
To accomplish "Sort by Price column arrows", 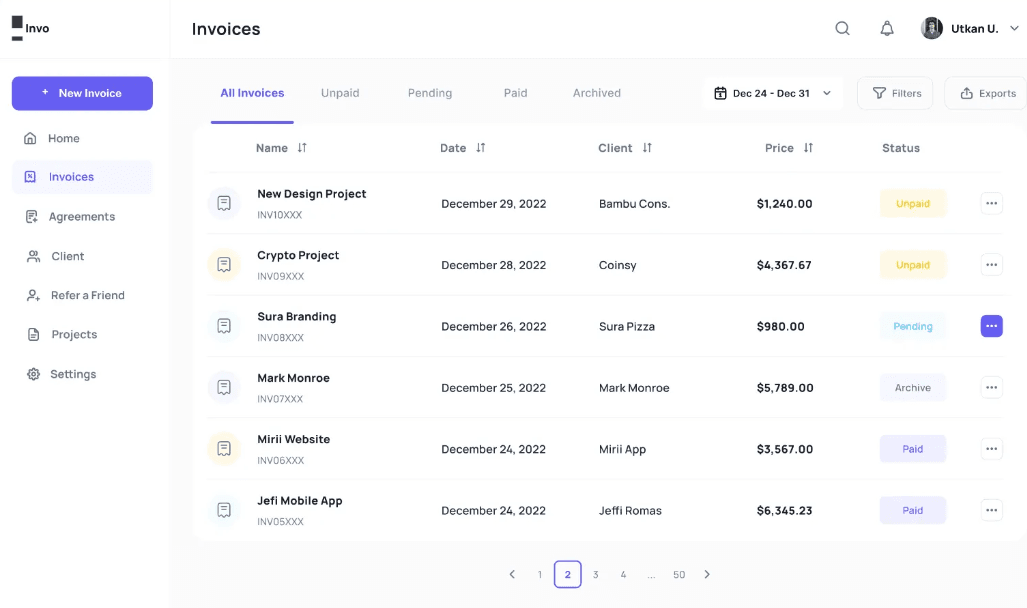I will 808,147.
